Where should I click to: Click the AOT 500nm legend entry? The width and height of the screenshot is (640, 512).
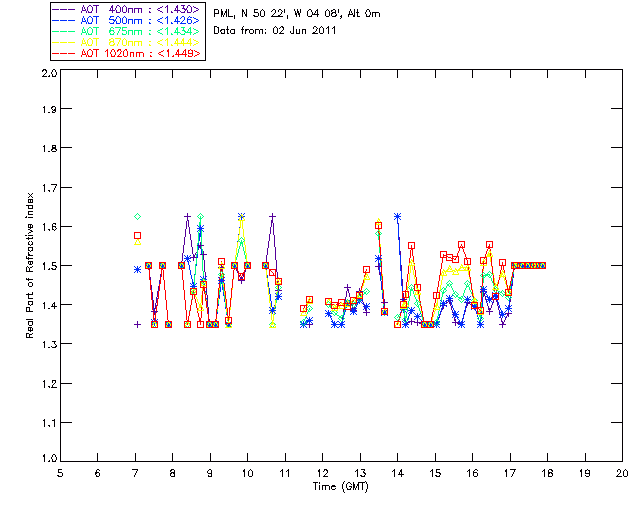[128, 20]
